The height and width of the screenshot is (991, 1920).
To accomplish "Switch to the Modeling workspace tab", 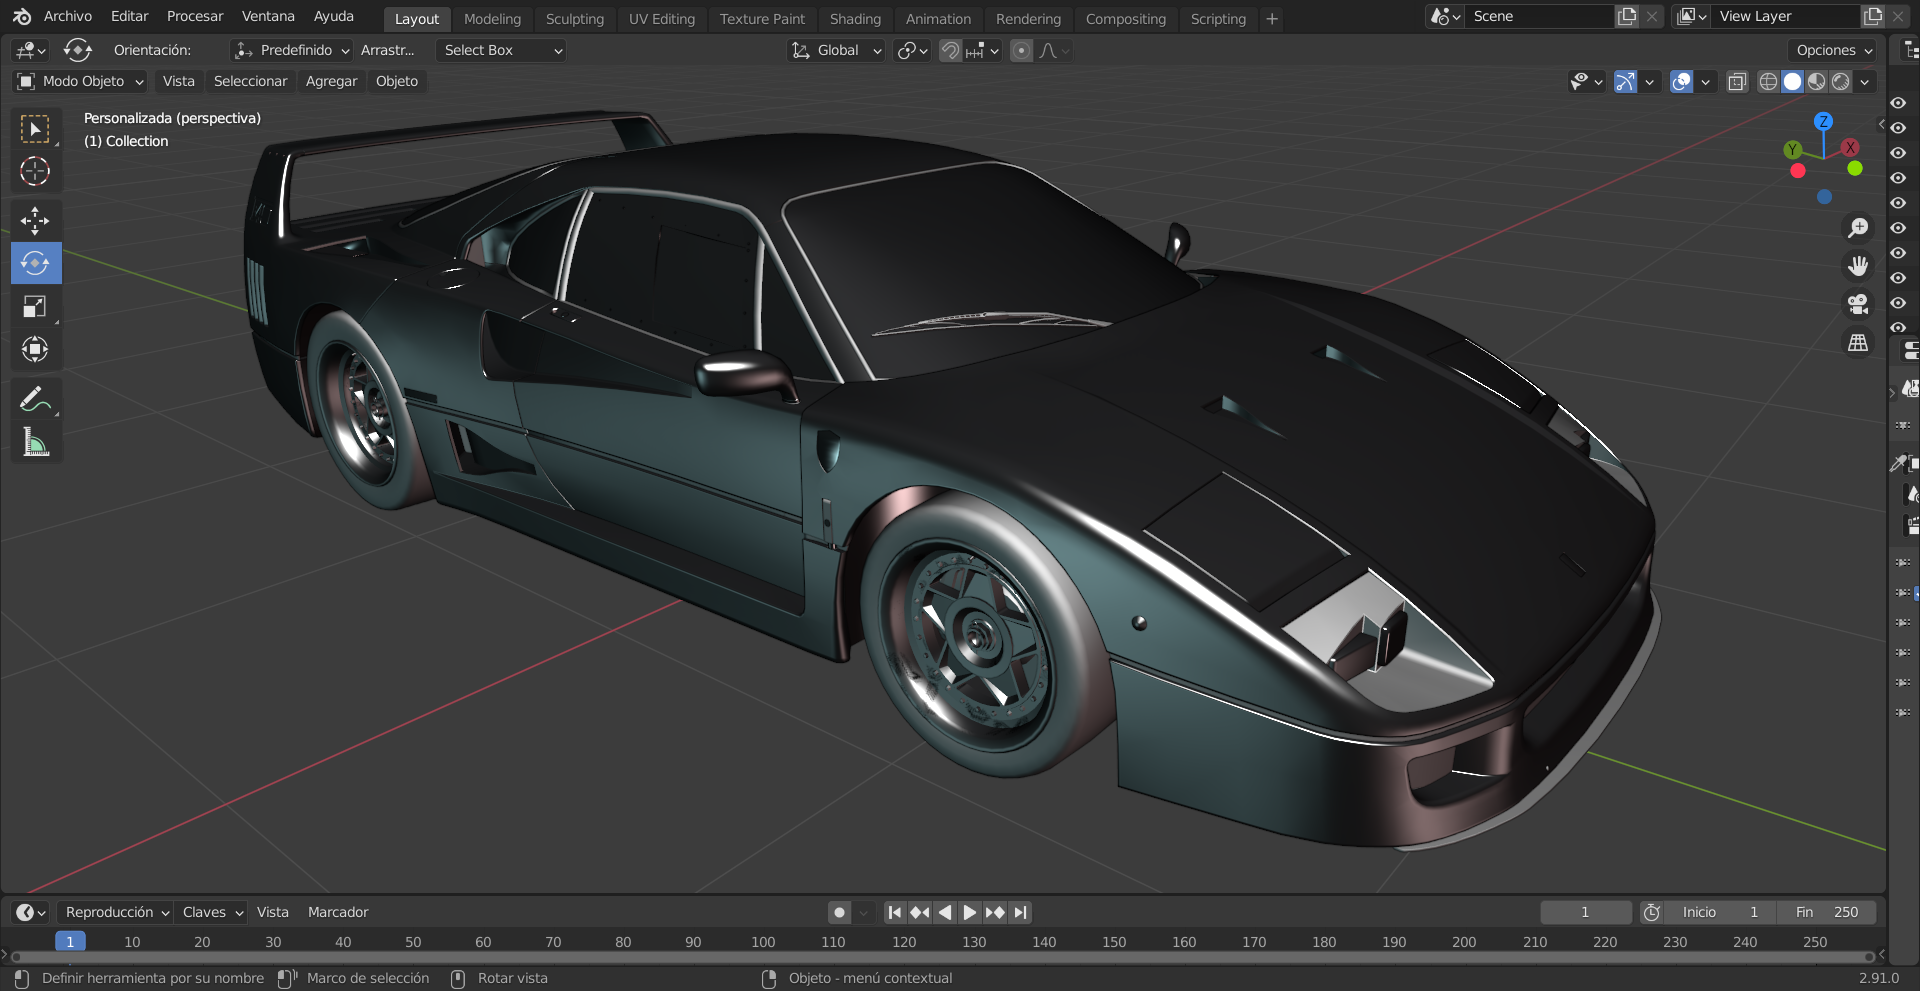I will 492,19.
